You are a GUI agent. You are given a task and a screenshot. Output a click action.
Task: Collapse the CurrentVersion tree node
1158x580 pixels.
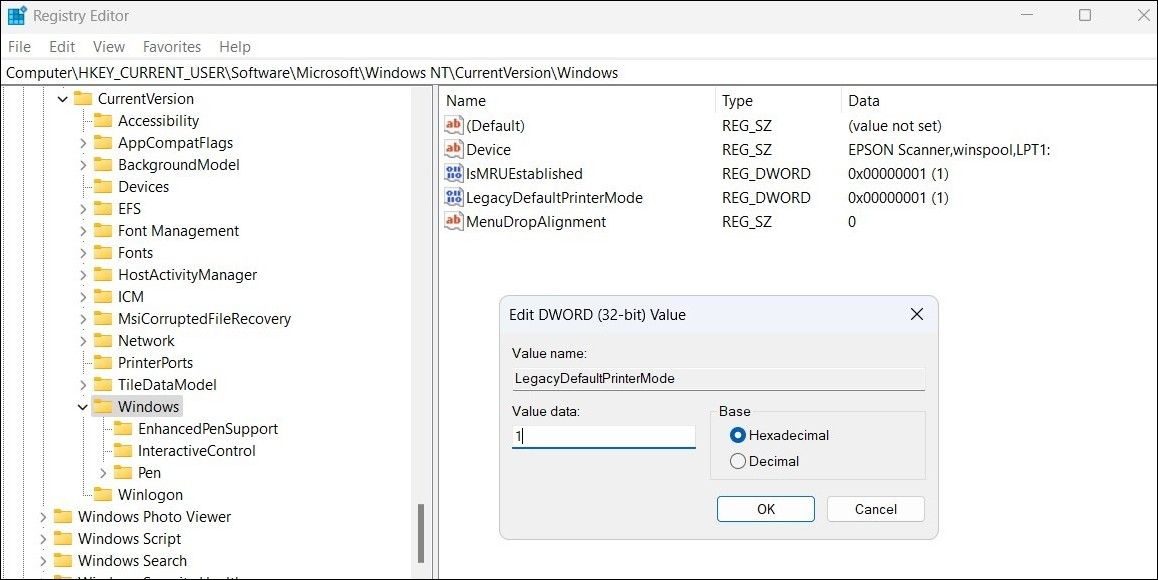click(62, 98)
